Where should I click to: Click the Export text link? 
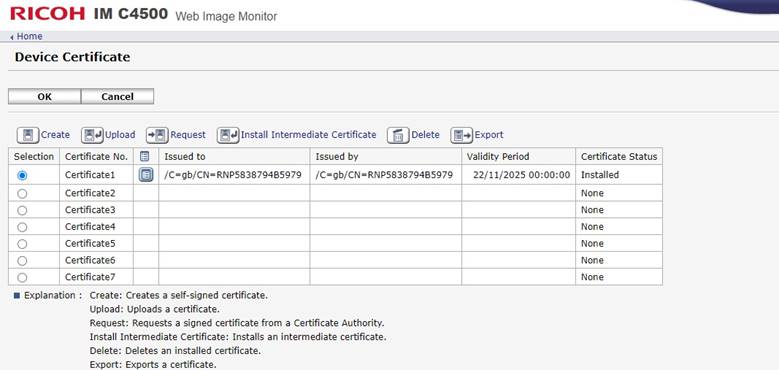489,135
